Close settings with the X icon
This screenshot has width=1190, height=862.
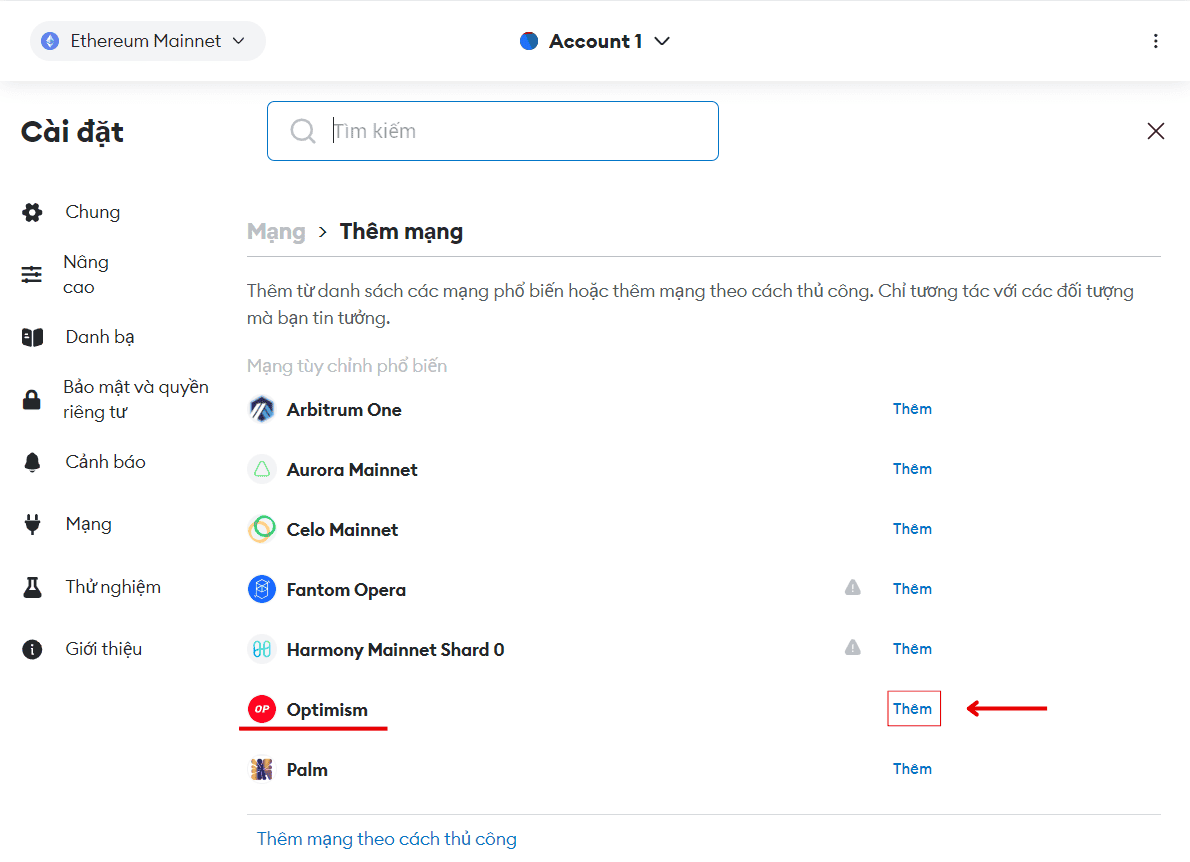[1155, 131]
